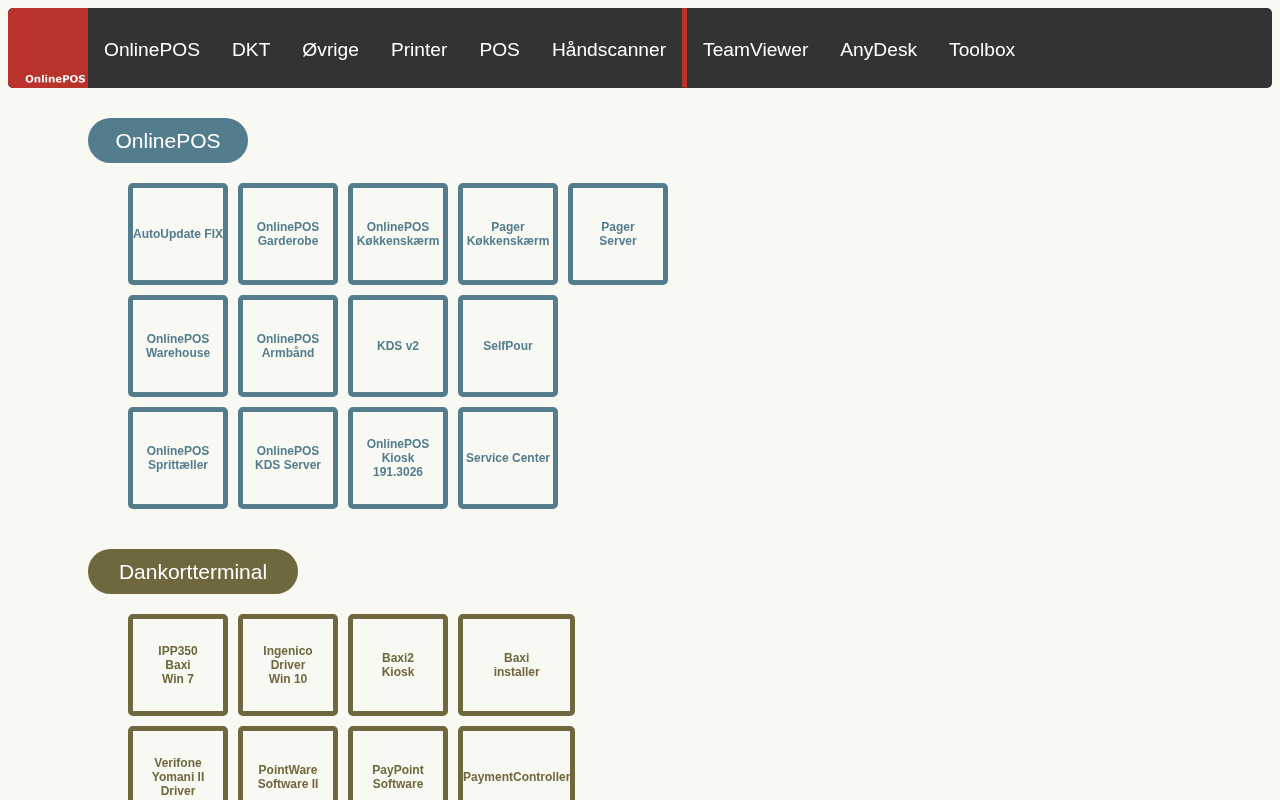Download AutoUpdate FIX tile

pos(178,234)
